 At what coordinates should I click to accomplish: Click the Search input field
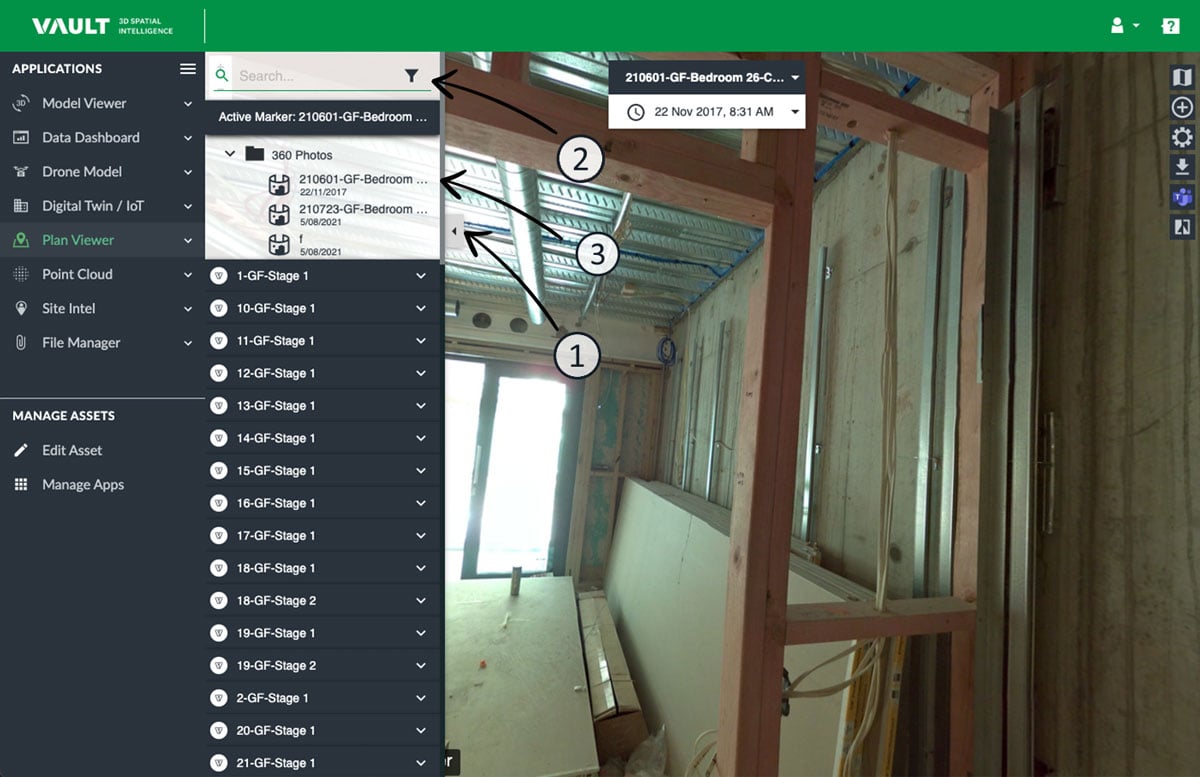(315, 76)
